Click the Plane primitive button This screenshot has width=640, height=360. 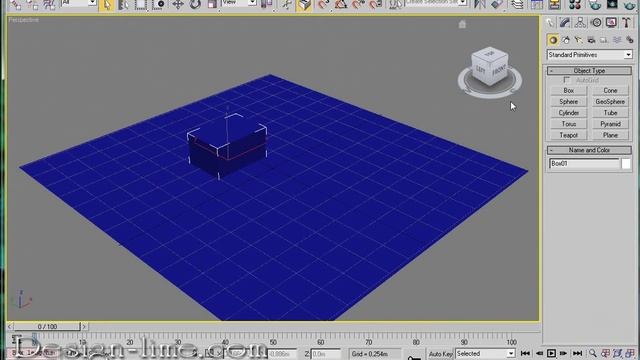(610, 135)
